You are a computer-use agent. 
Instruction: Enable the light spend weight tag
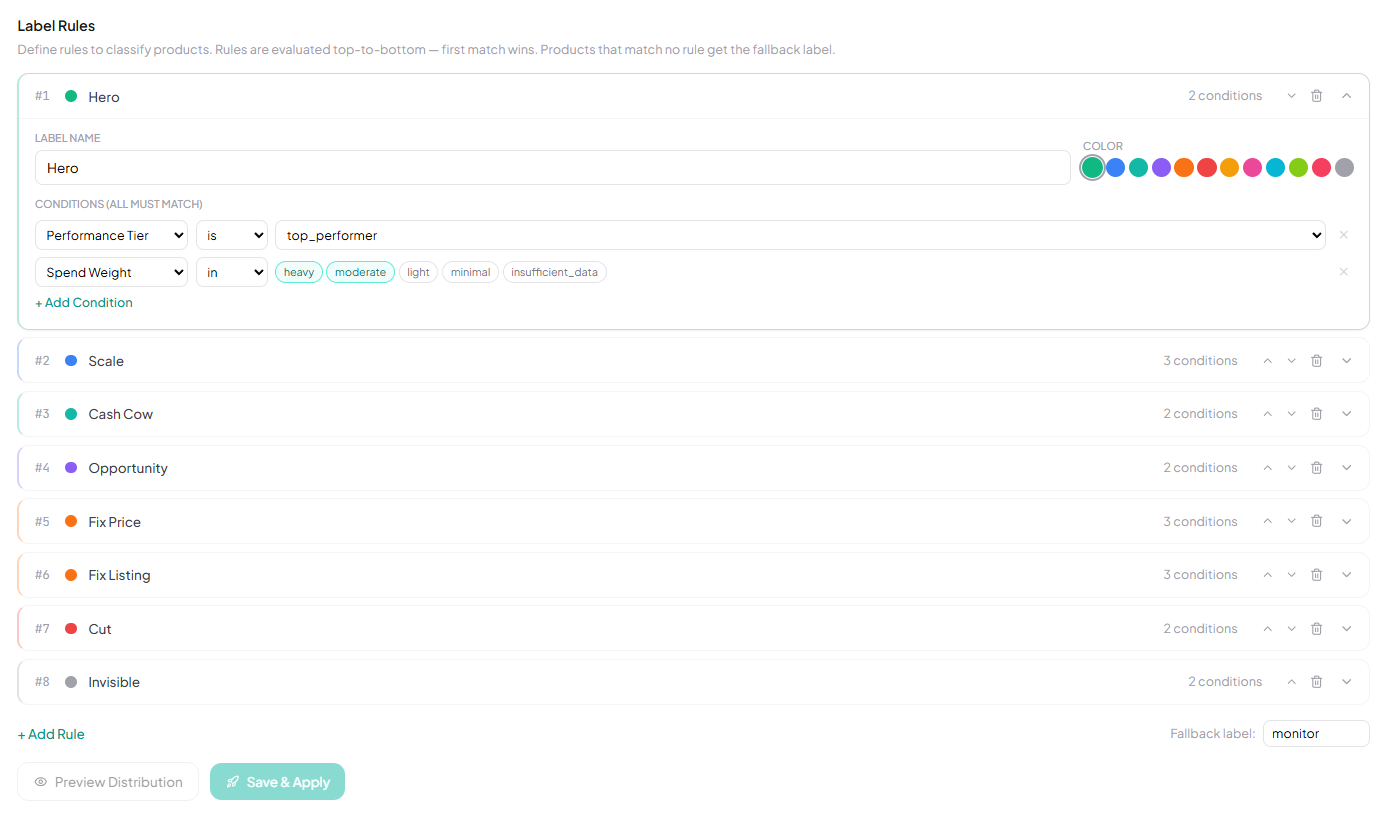(x=418, y=271)
